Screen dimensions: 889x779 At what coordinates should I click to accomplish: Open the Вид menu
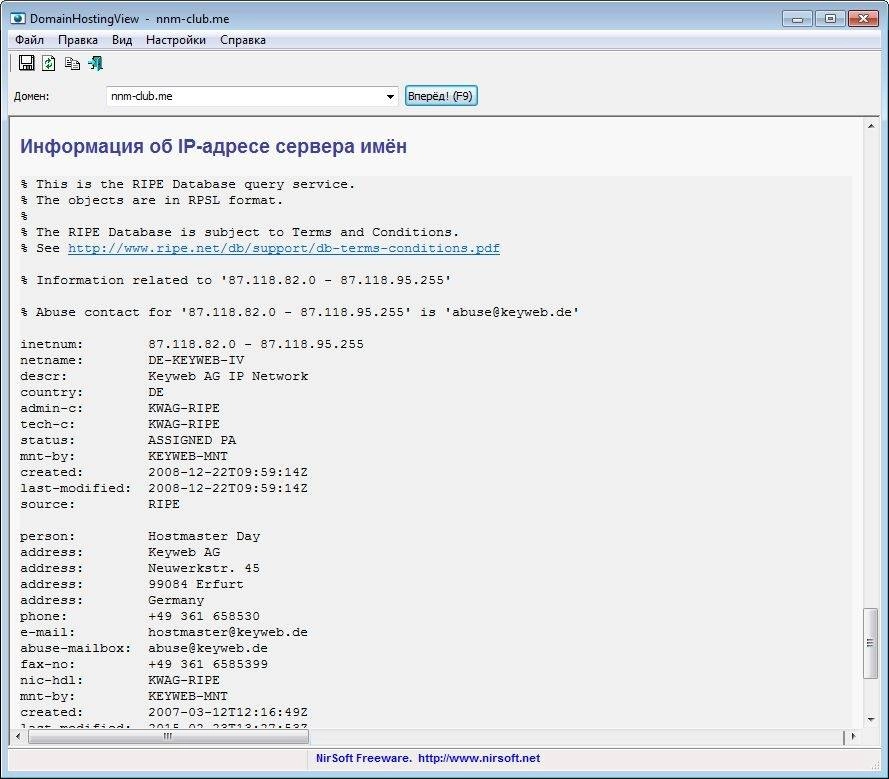click(122, 40)
